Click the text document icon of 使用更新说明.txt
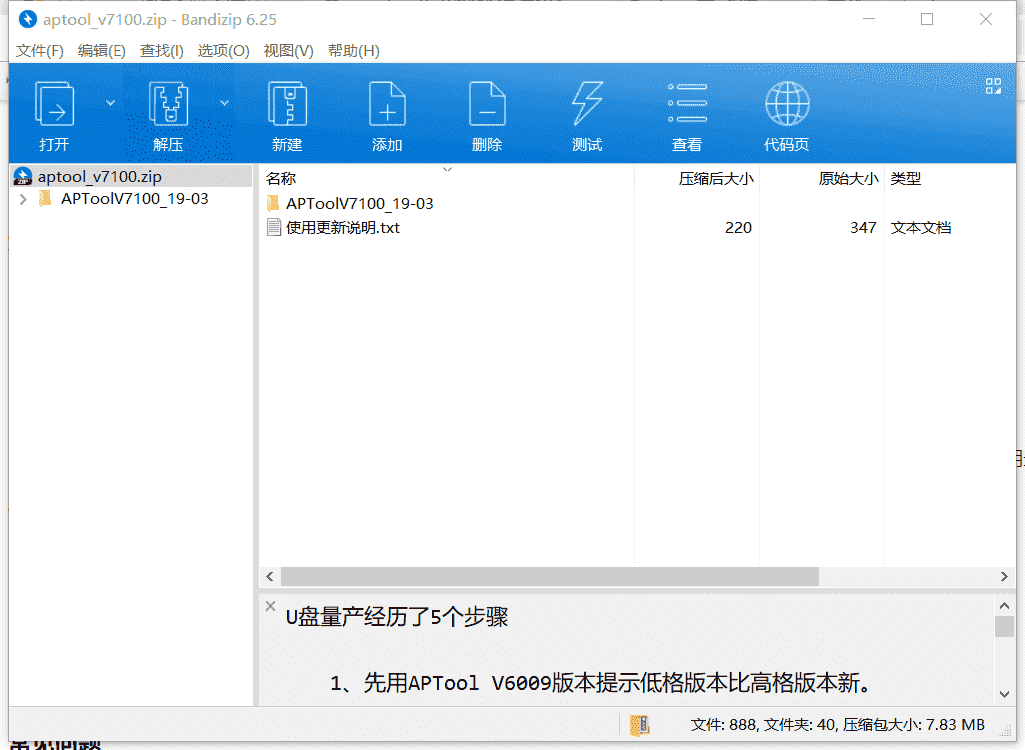This screenshot has width=1025, height=750. point(274,228)
